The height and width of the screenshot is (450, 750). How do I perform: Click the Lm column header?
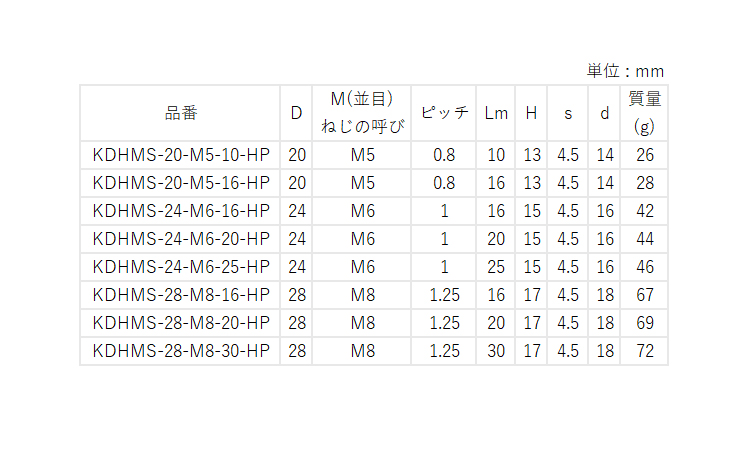[x=496, y=113]
